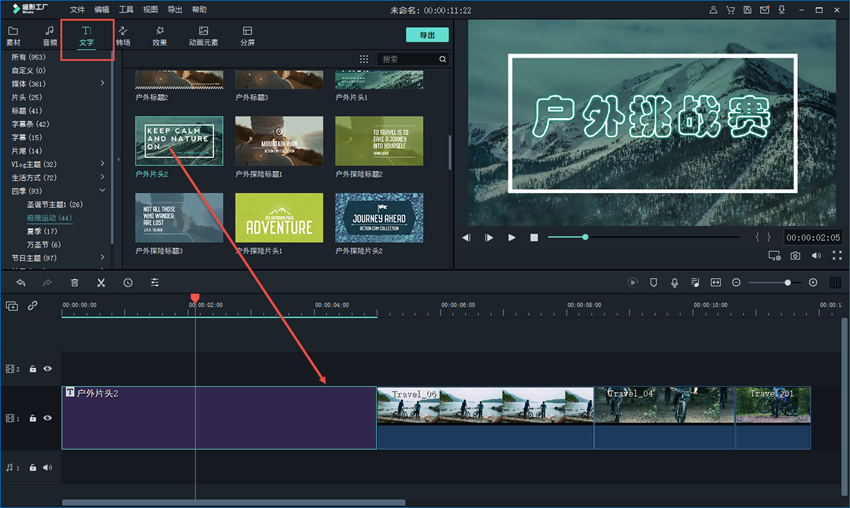Step forward one frame in preview
Image resolution: width=850 pixels, height=508 pixels.
[488, 237]
